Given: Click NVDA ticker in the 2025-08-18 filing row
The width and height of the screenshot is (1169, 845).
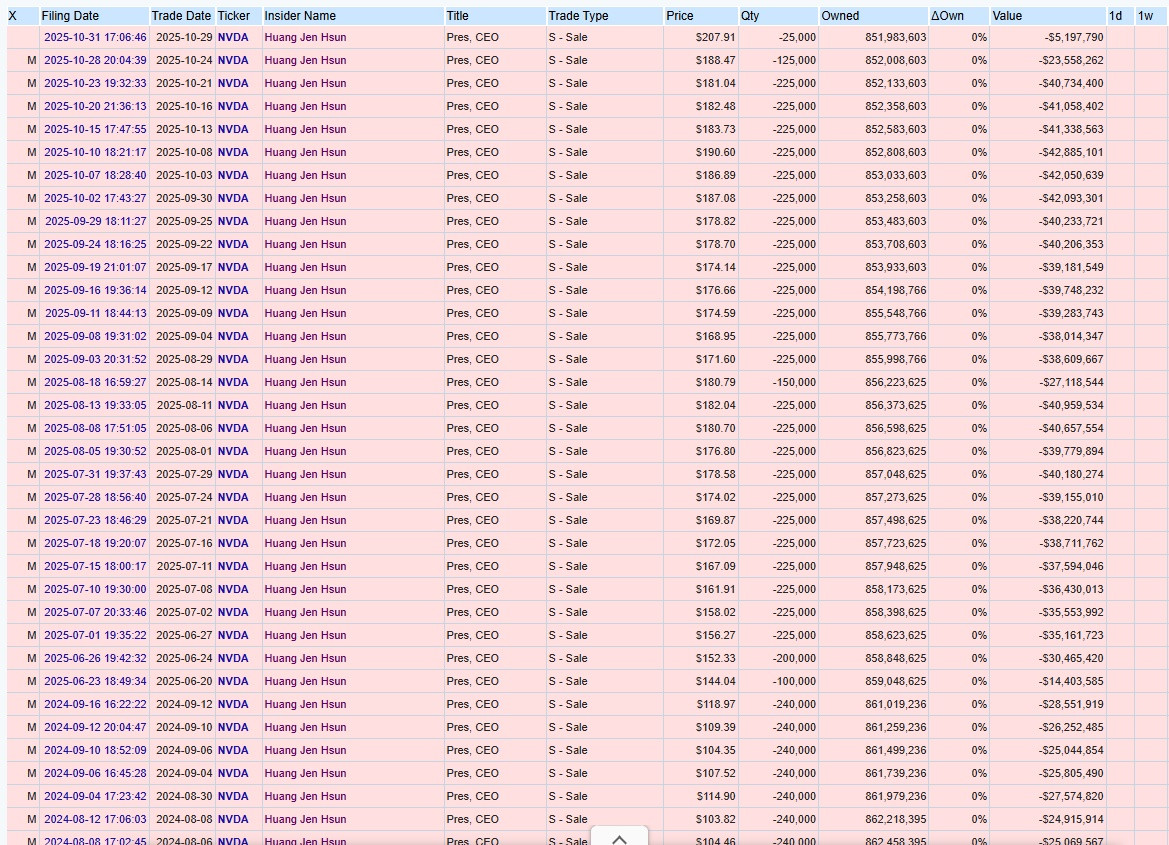Looking at the screenshot, I should (x=233, y=382).
